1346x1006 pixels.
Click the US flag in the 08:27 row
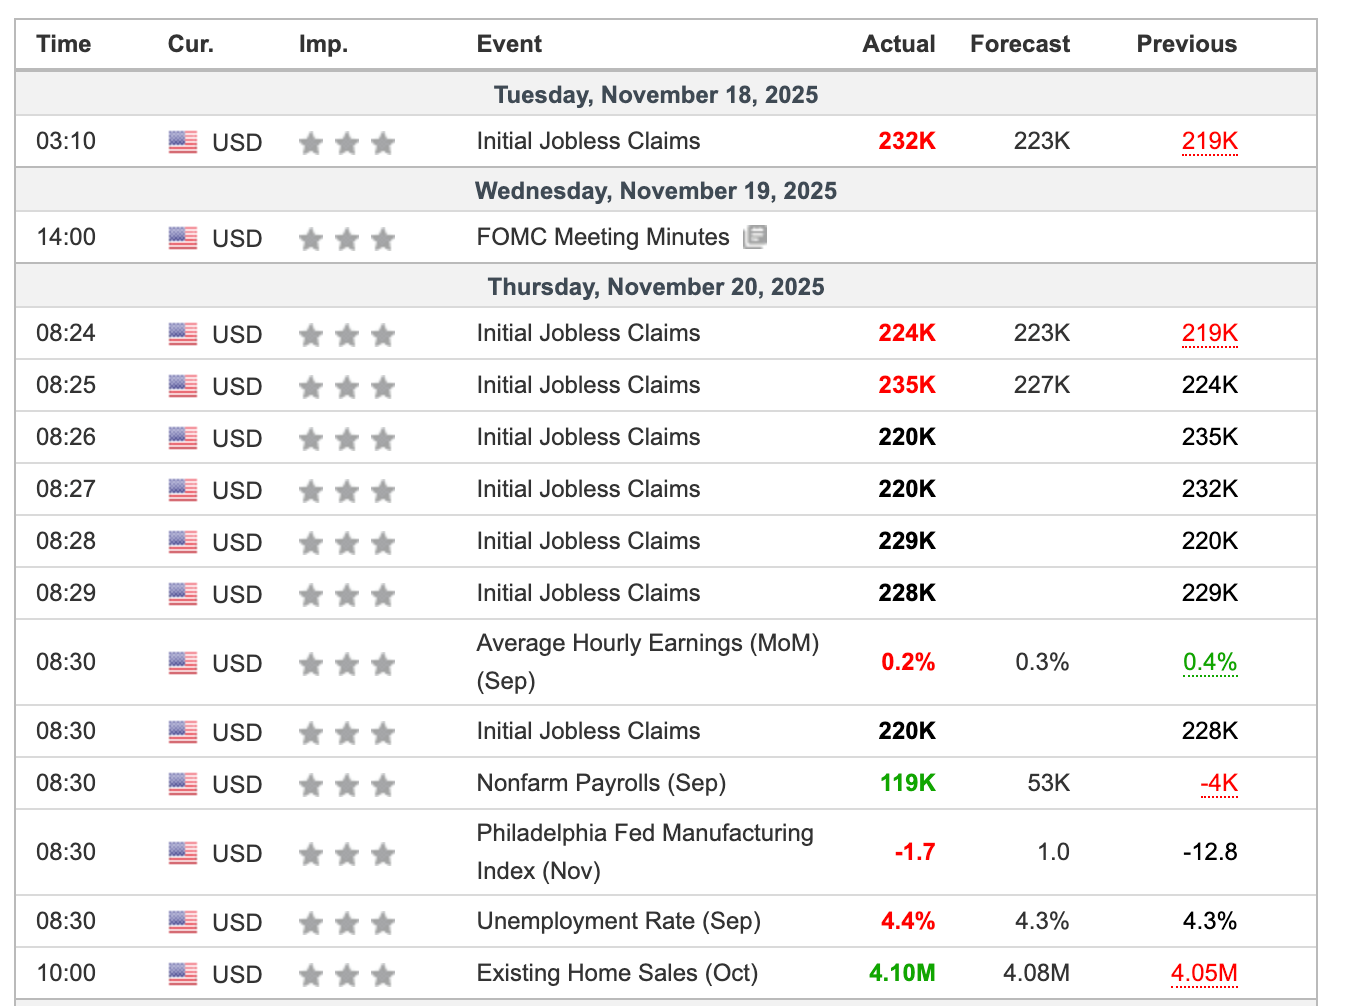point(183,490)
